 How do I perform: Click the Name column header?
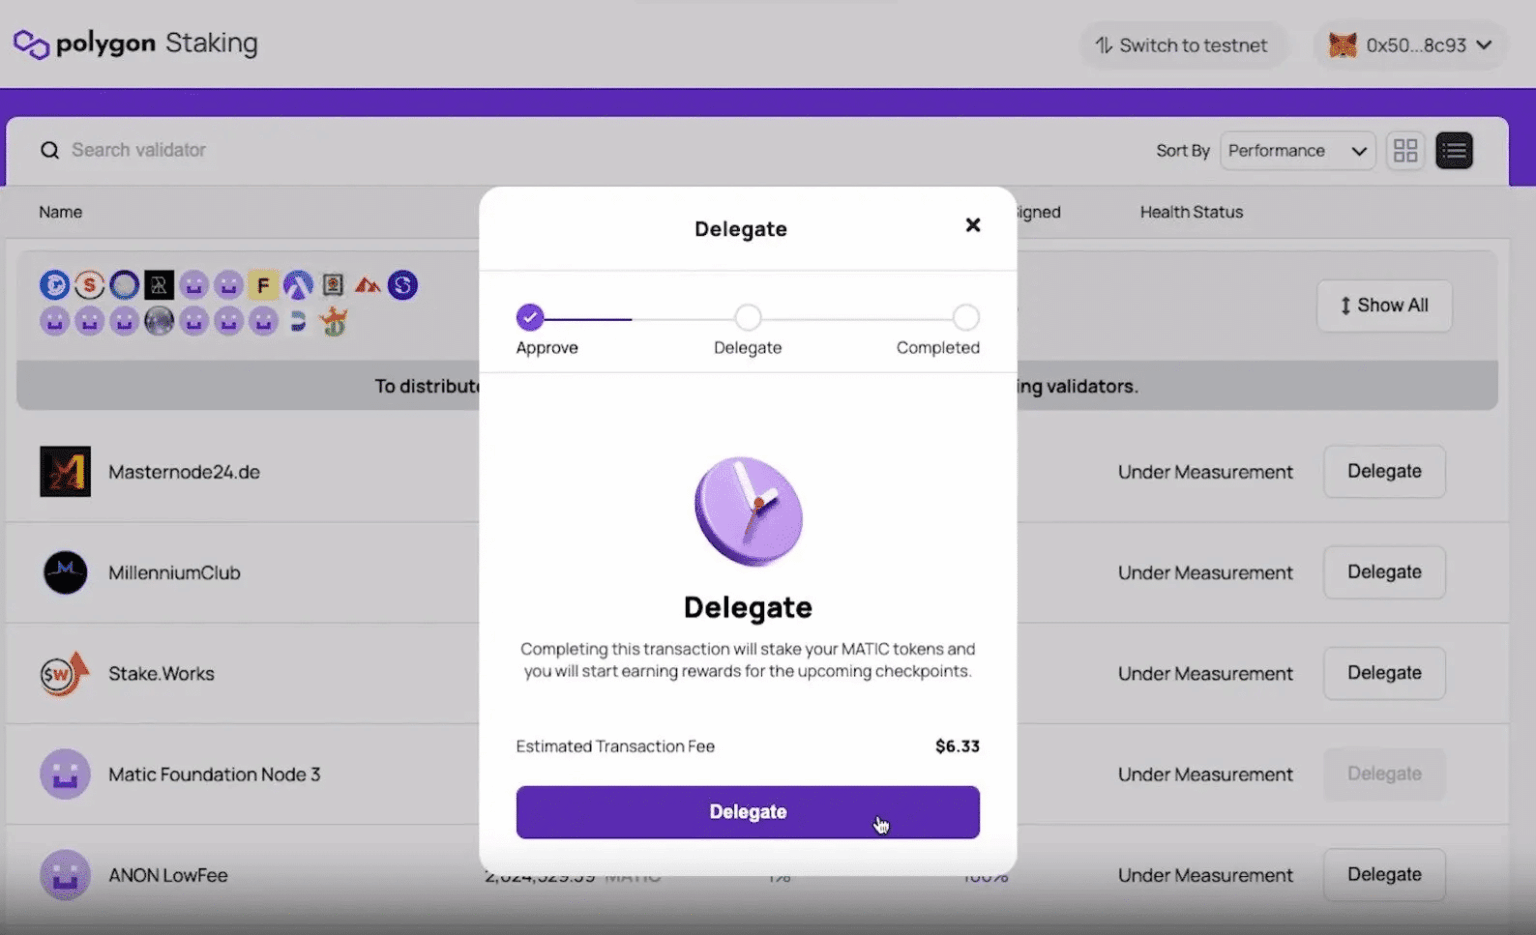click(61, 212)
